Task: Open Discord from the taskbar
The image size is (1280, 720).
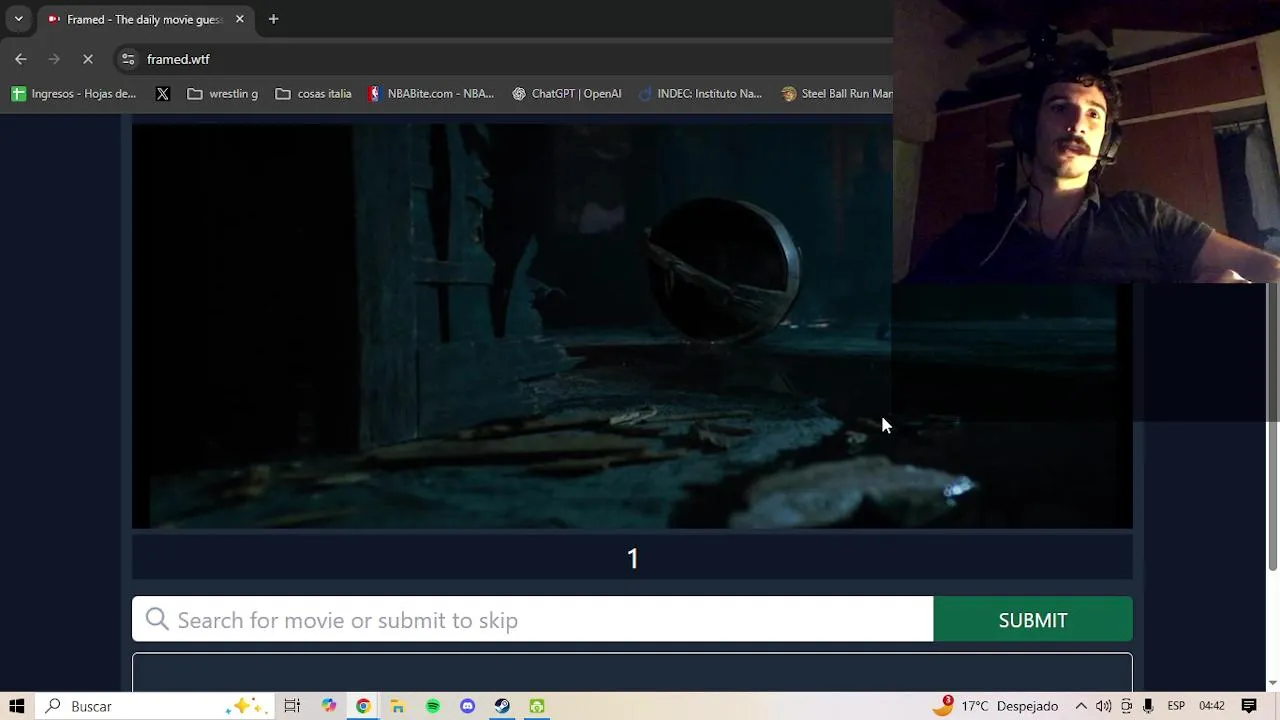Action: [x=467, y=706]
